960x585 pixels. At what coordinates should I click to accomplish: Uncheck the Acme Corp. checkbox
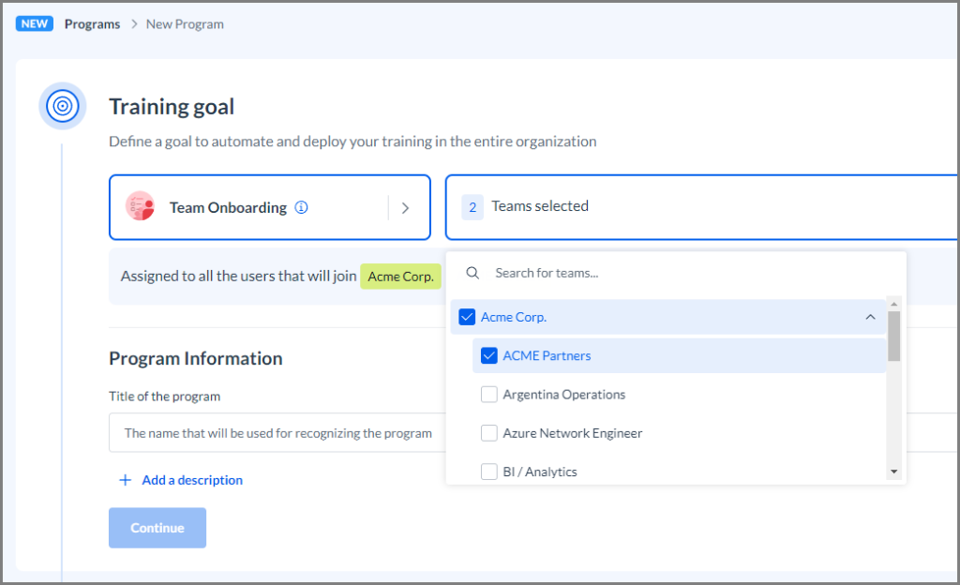467,317
